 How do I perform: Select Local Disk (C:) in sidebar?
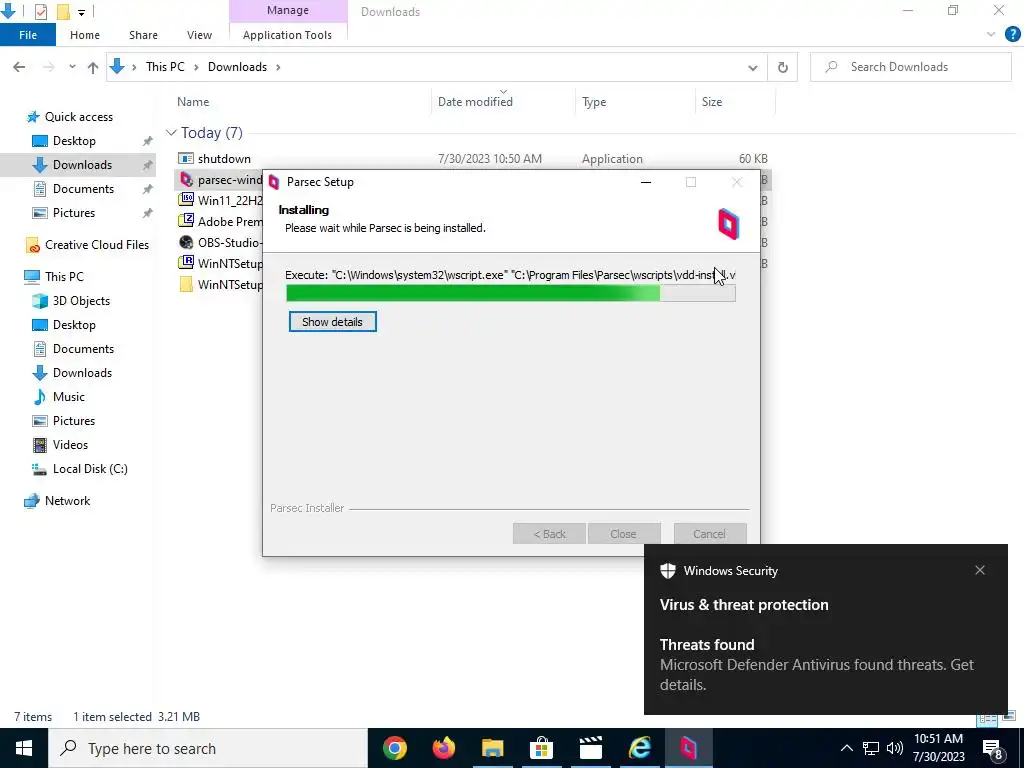tap(81, 469)
